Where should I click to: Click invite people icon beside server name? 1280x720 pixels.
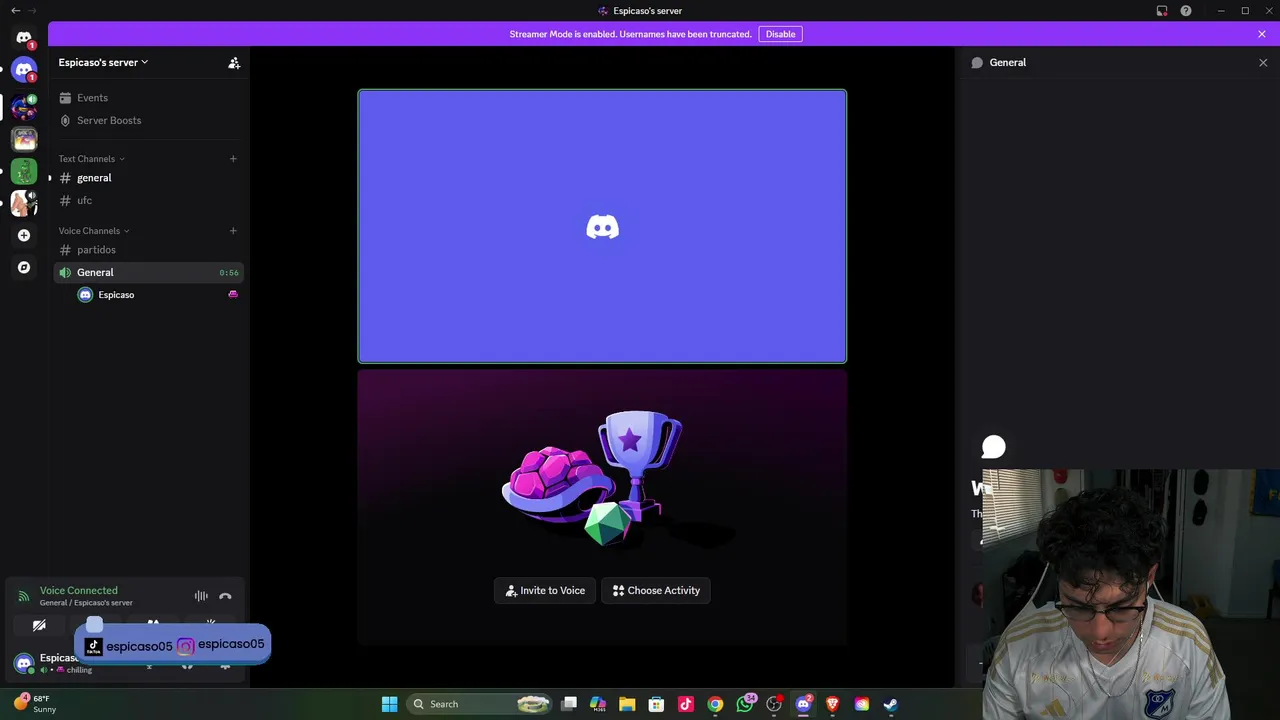click(234, 63)
